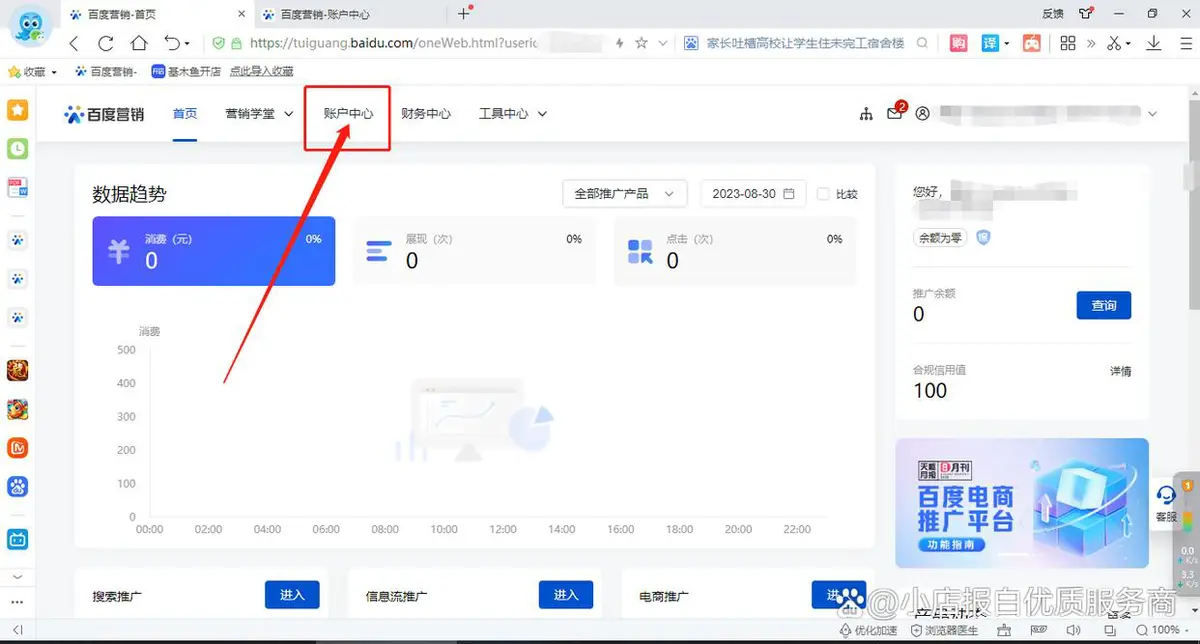Click the browser home button

(139, 43)
